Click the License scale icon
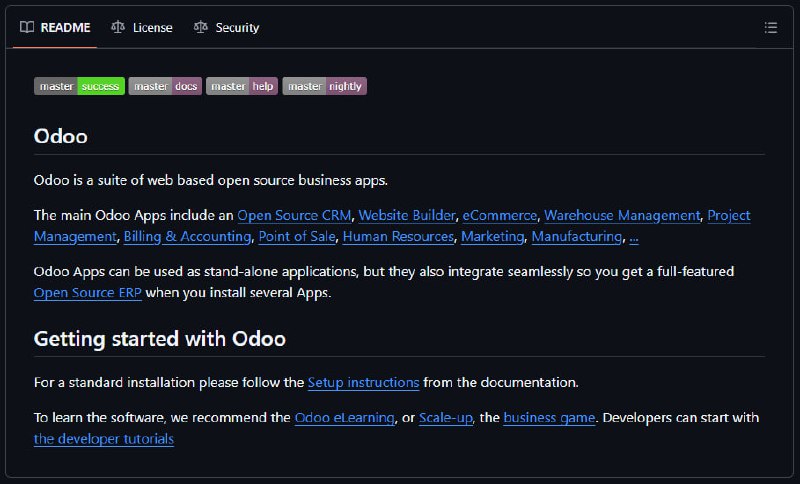 [118, 27]
